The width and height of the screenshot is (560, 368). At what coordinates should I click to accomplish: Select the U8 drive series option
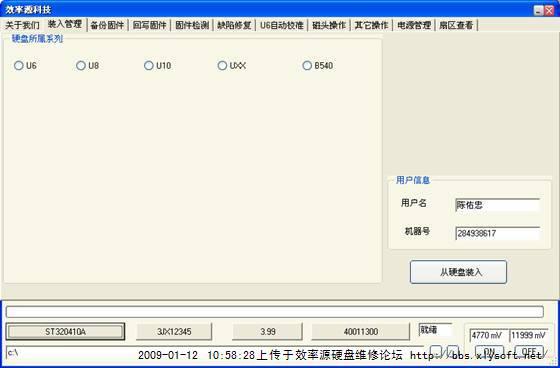pyautogui.click(x=81, y=65)
